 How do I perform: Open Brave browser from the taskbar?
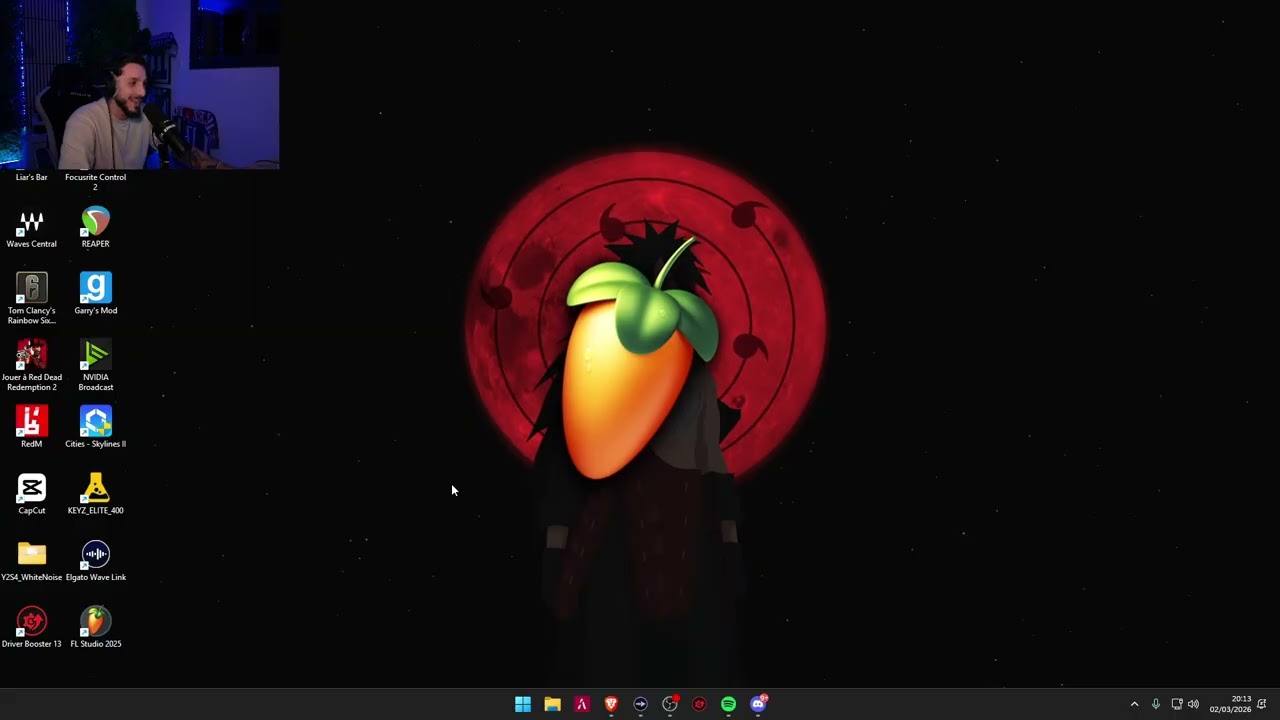tap(611, 704)
